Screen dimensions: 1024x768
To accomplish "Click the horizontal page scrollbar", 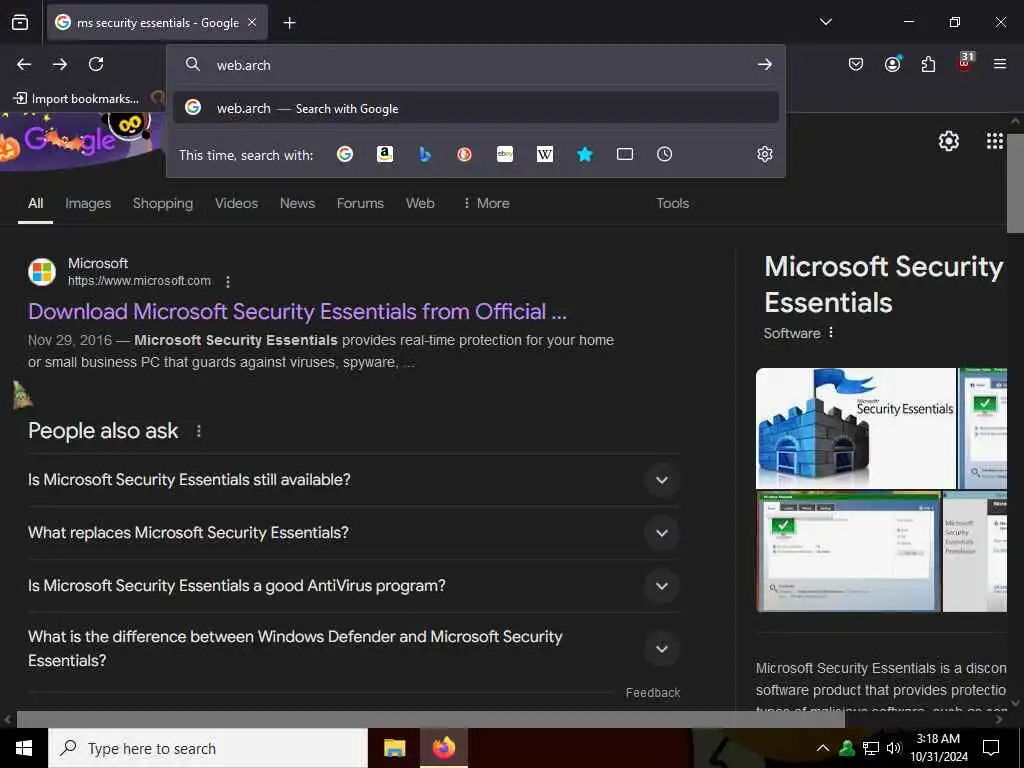I will pyautogui.click(x=430, y=720).
